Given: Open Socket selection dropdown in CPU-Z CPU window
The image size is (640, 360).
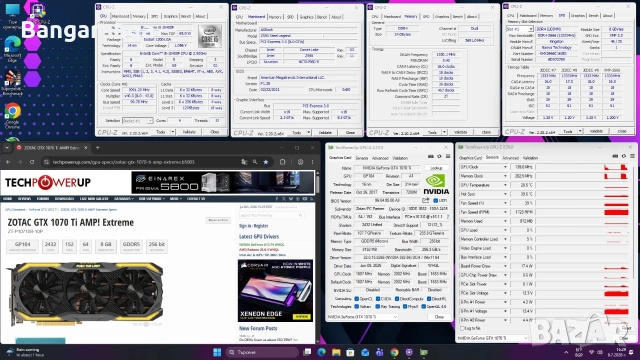Looking at the screenshot, I should (x=138, y=121).
